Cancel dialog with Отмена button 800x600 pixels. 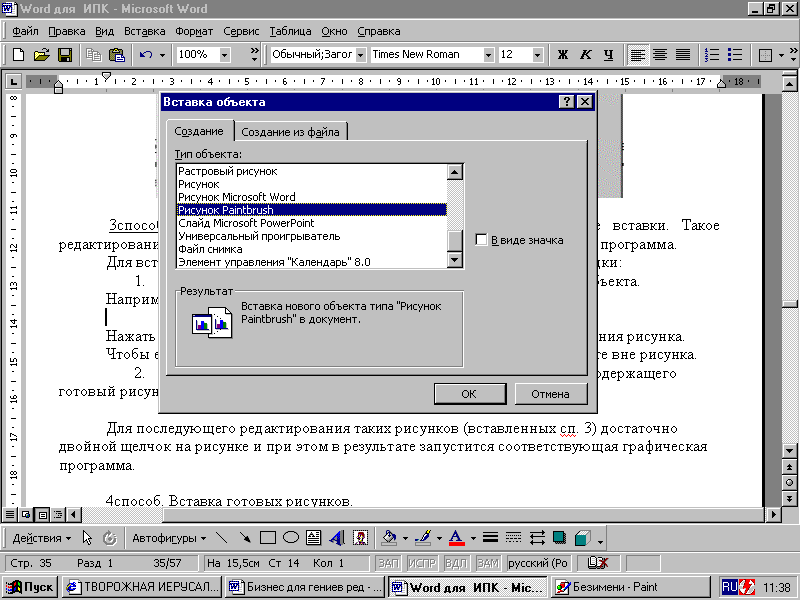551,394
